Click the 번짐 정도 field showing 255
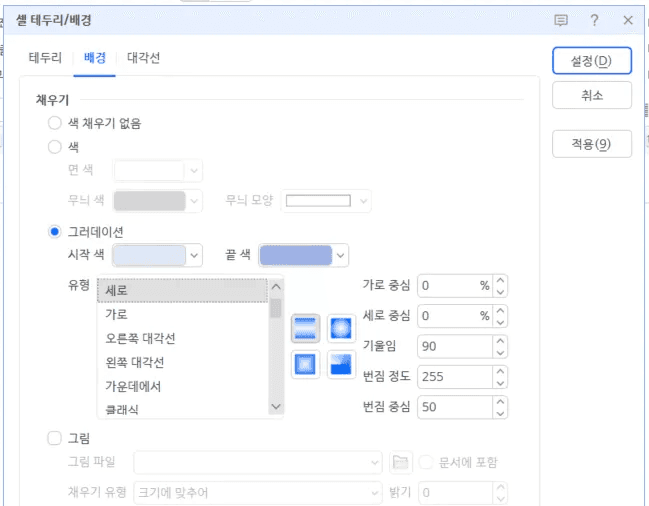The width and height of the screenshot is (649, 506). click(455, 377)
